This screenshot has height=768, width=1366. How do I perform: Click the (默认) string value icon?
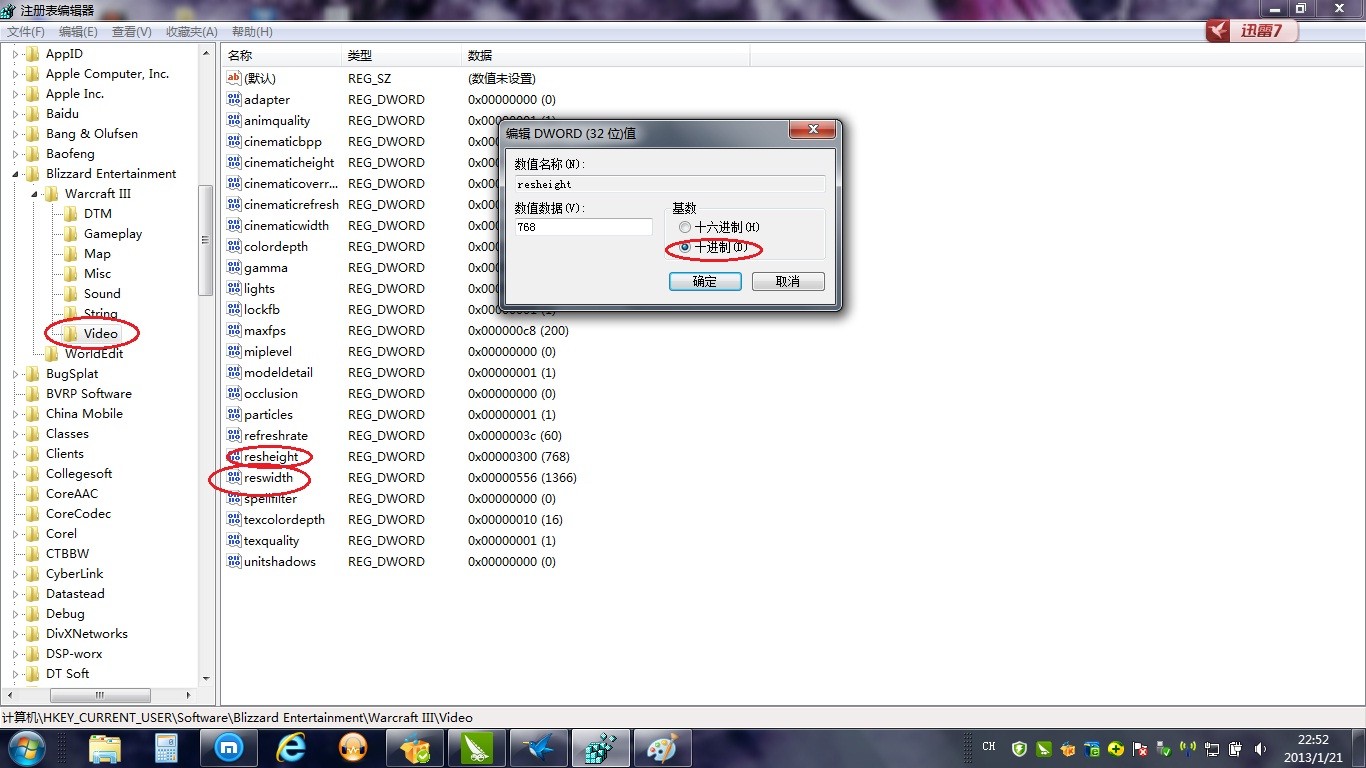point(235,78)
